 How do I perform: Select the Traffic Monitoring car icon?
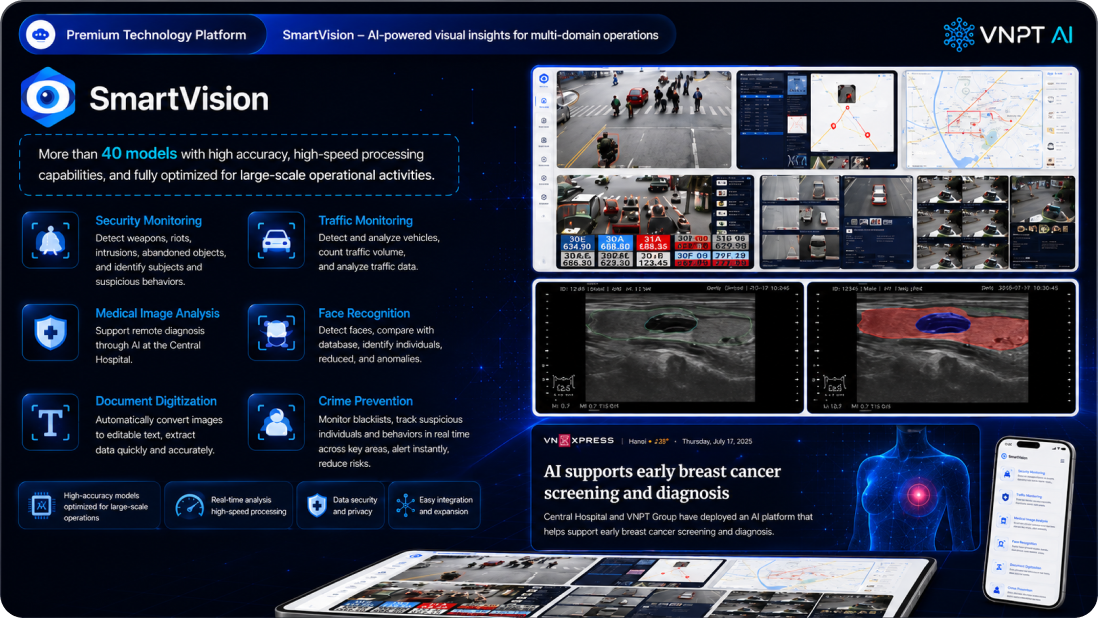pyautogui.click(x=276, y=240)
